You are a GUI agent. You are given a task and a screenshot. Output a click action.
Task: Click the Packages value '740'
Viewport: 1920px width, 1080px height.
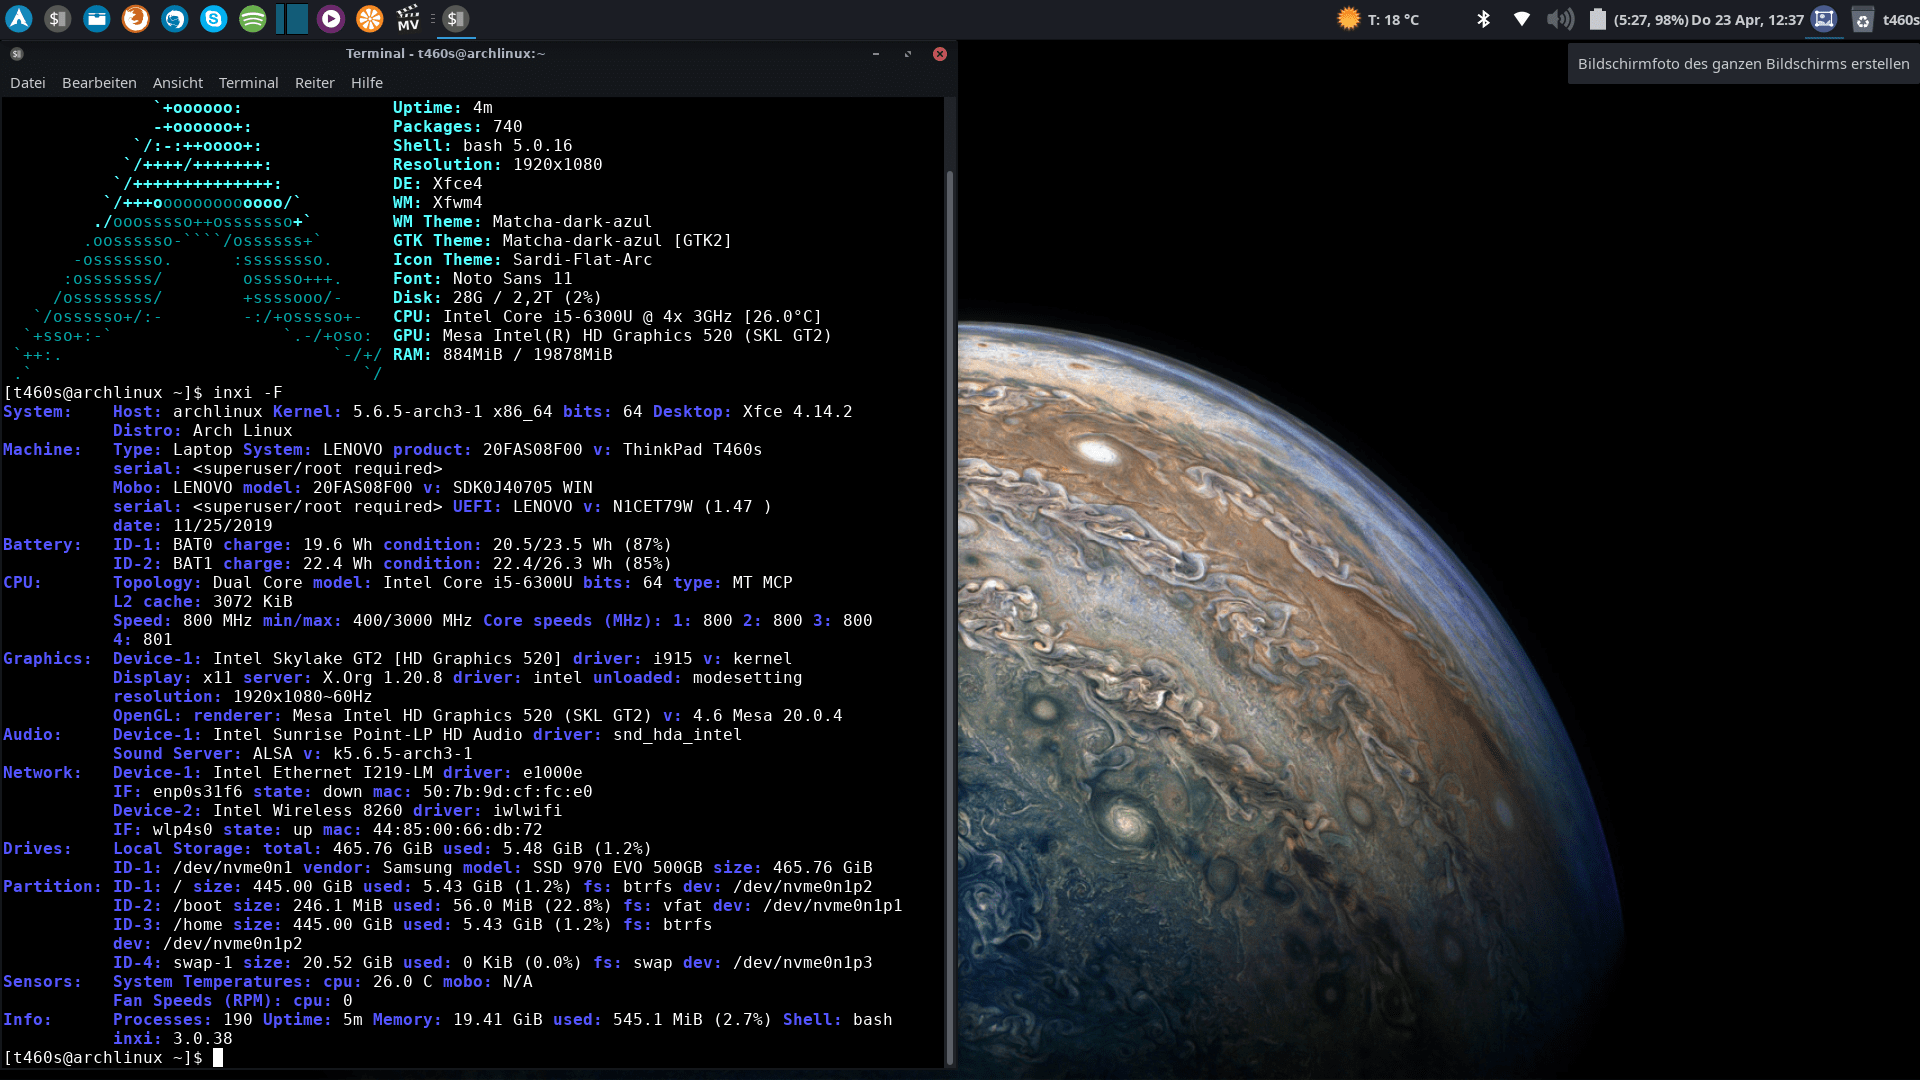coord(507,127)
